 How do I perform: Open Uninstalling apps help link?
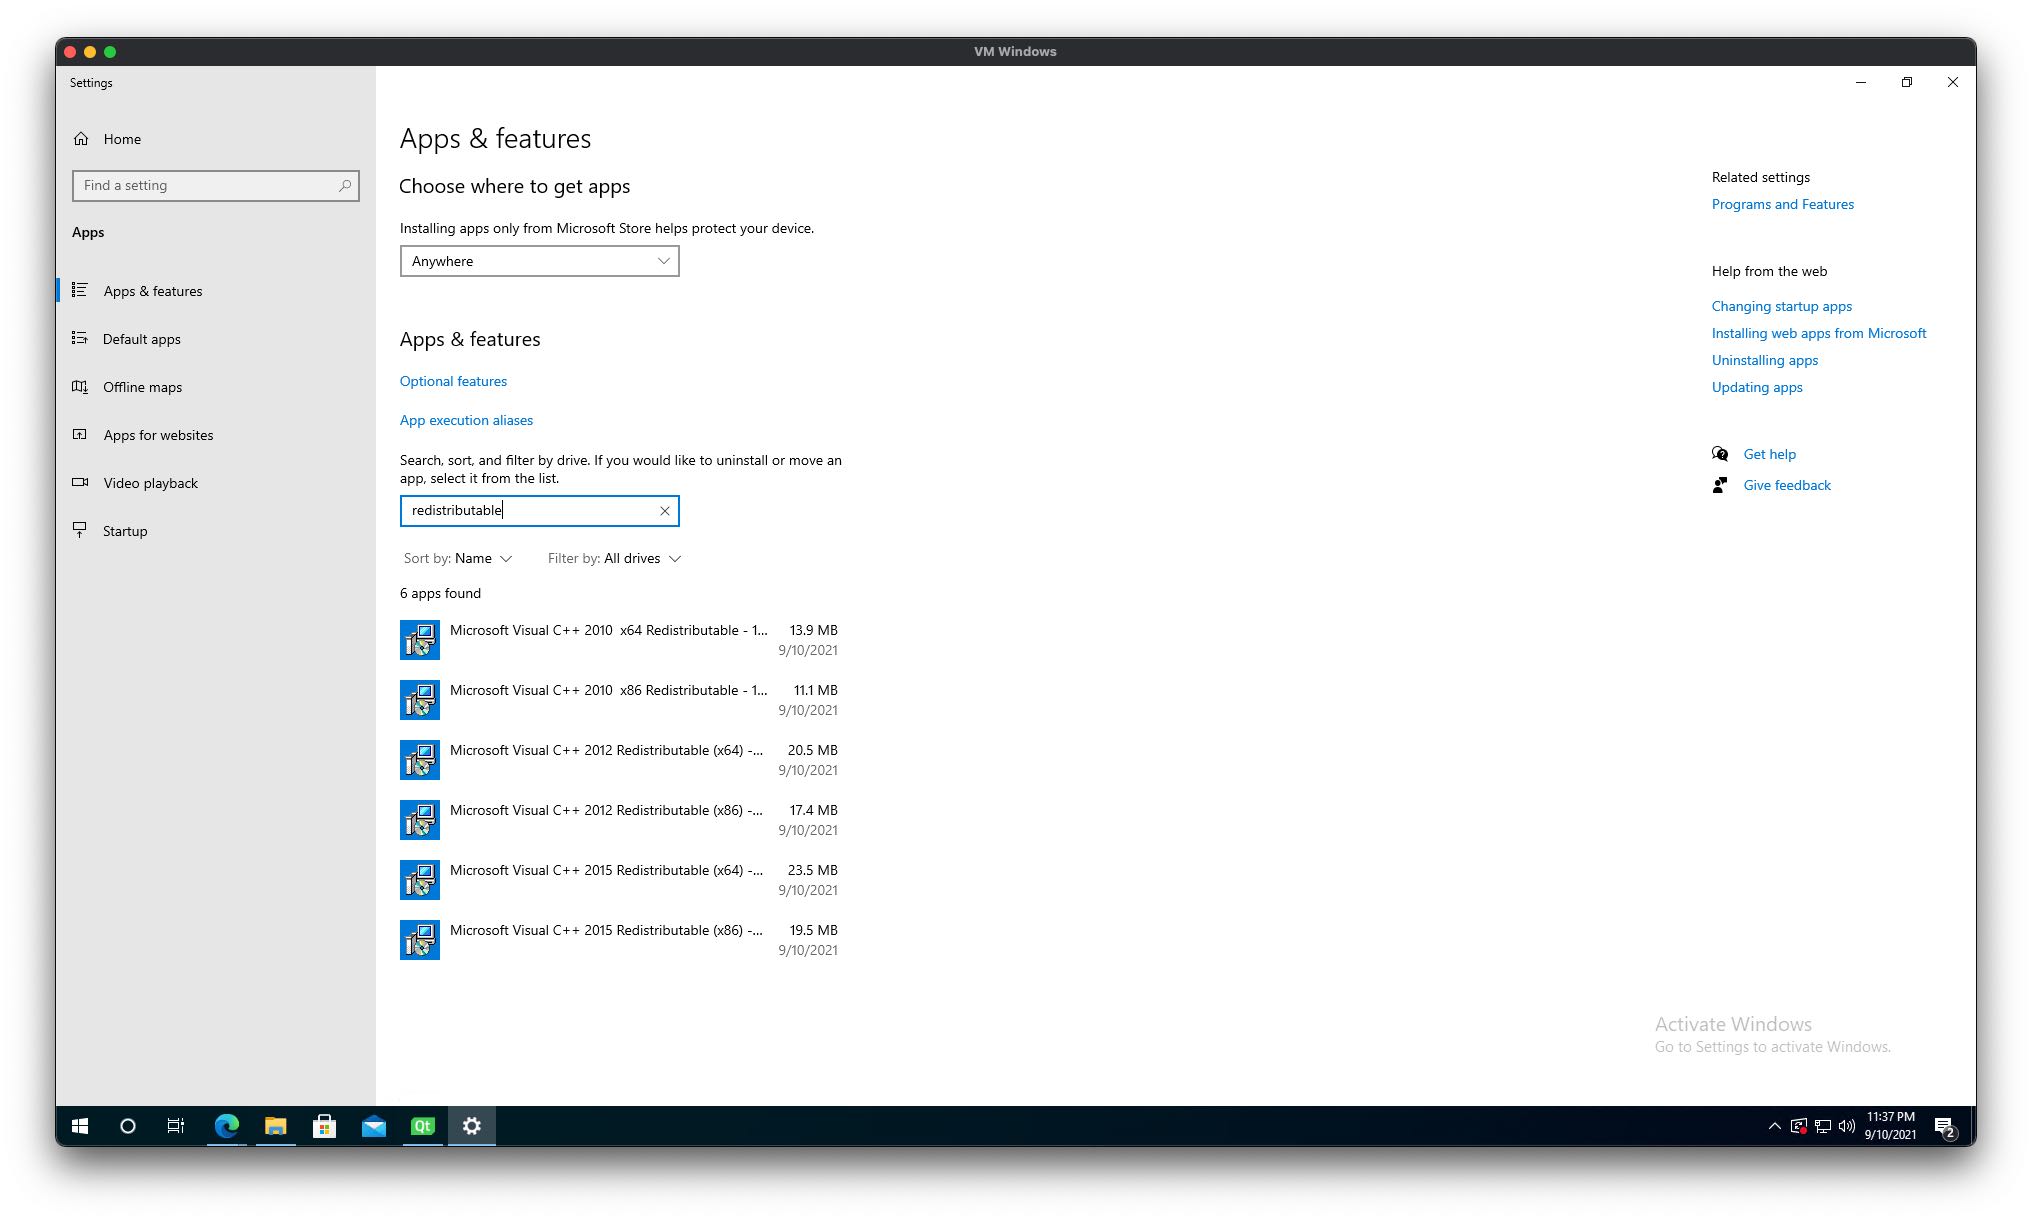pos(1764,360)
